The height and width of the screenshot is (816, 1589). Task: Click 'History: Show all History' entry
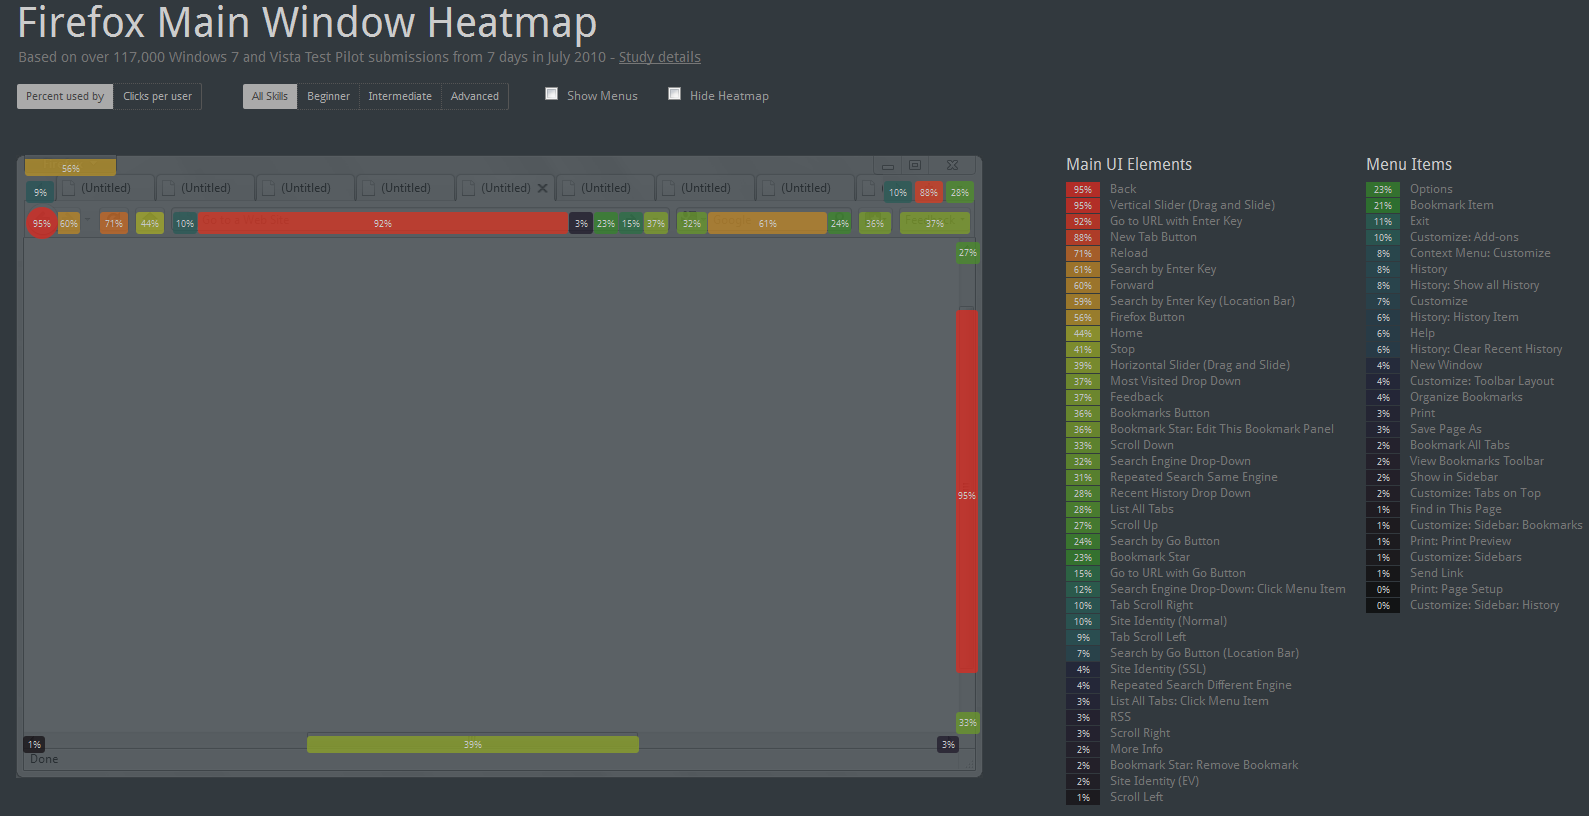pyautogui.click(x=1474, y=285)
